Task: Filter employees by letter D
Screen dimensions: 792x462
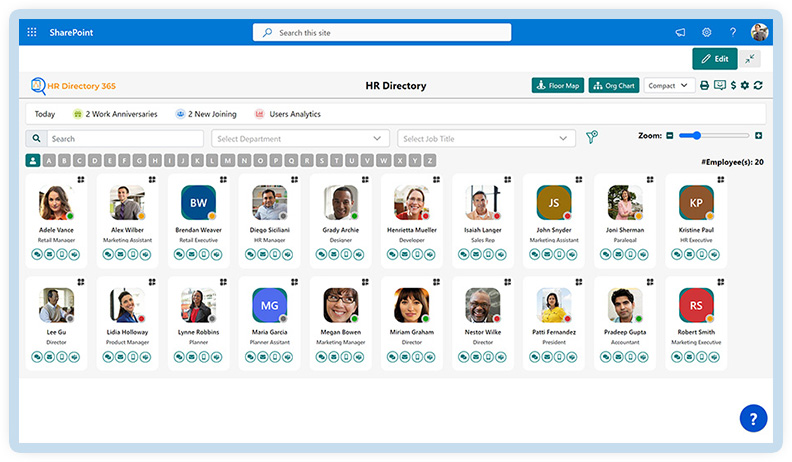Action: click(x=94, y=161)
